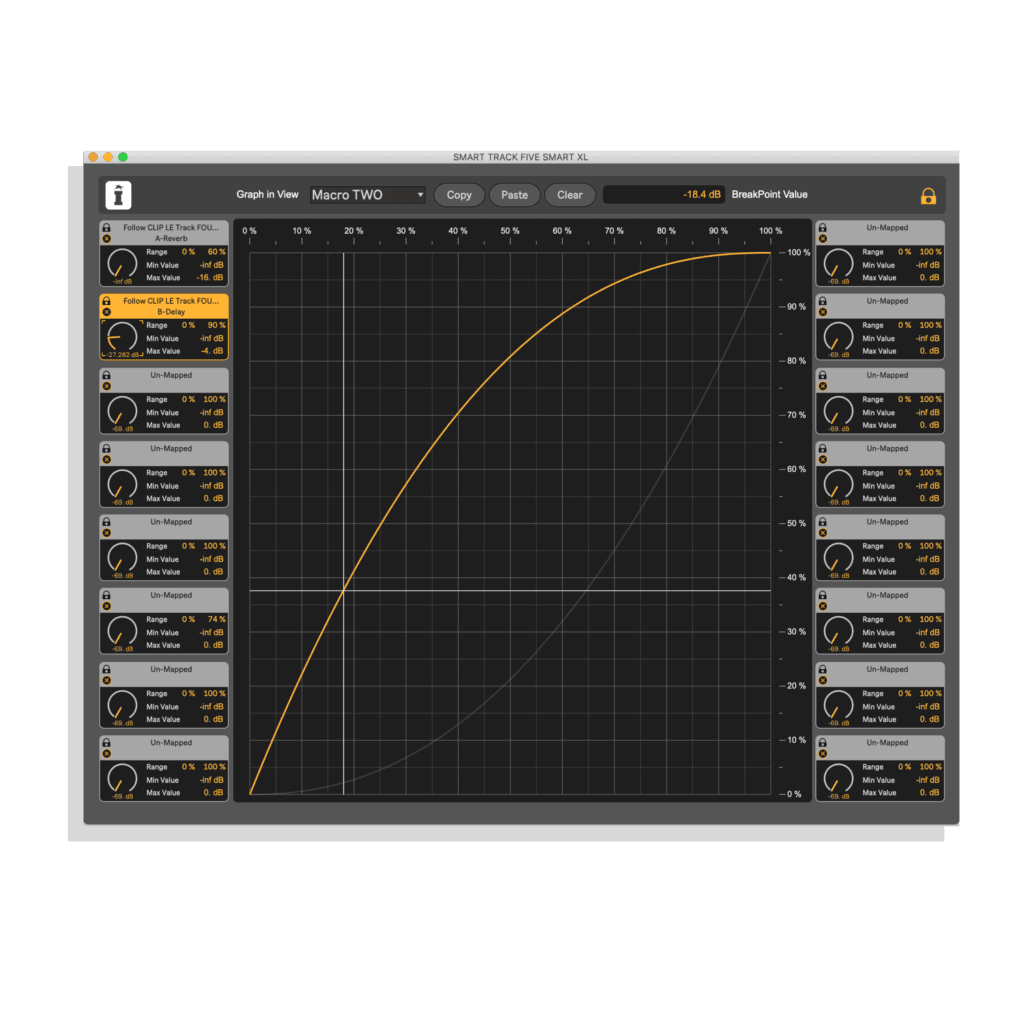
Task: Click the 0 % range minimum of A-Reverb
Action: [x=188, y=252]
